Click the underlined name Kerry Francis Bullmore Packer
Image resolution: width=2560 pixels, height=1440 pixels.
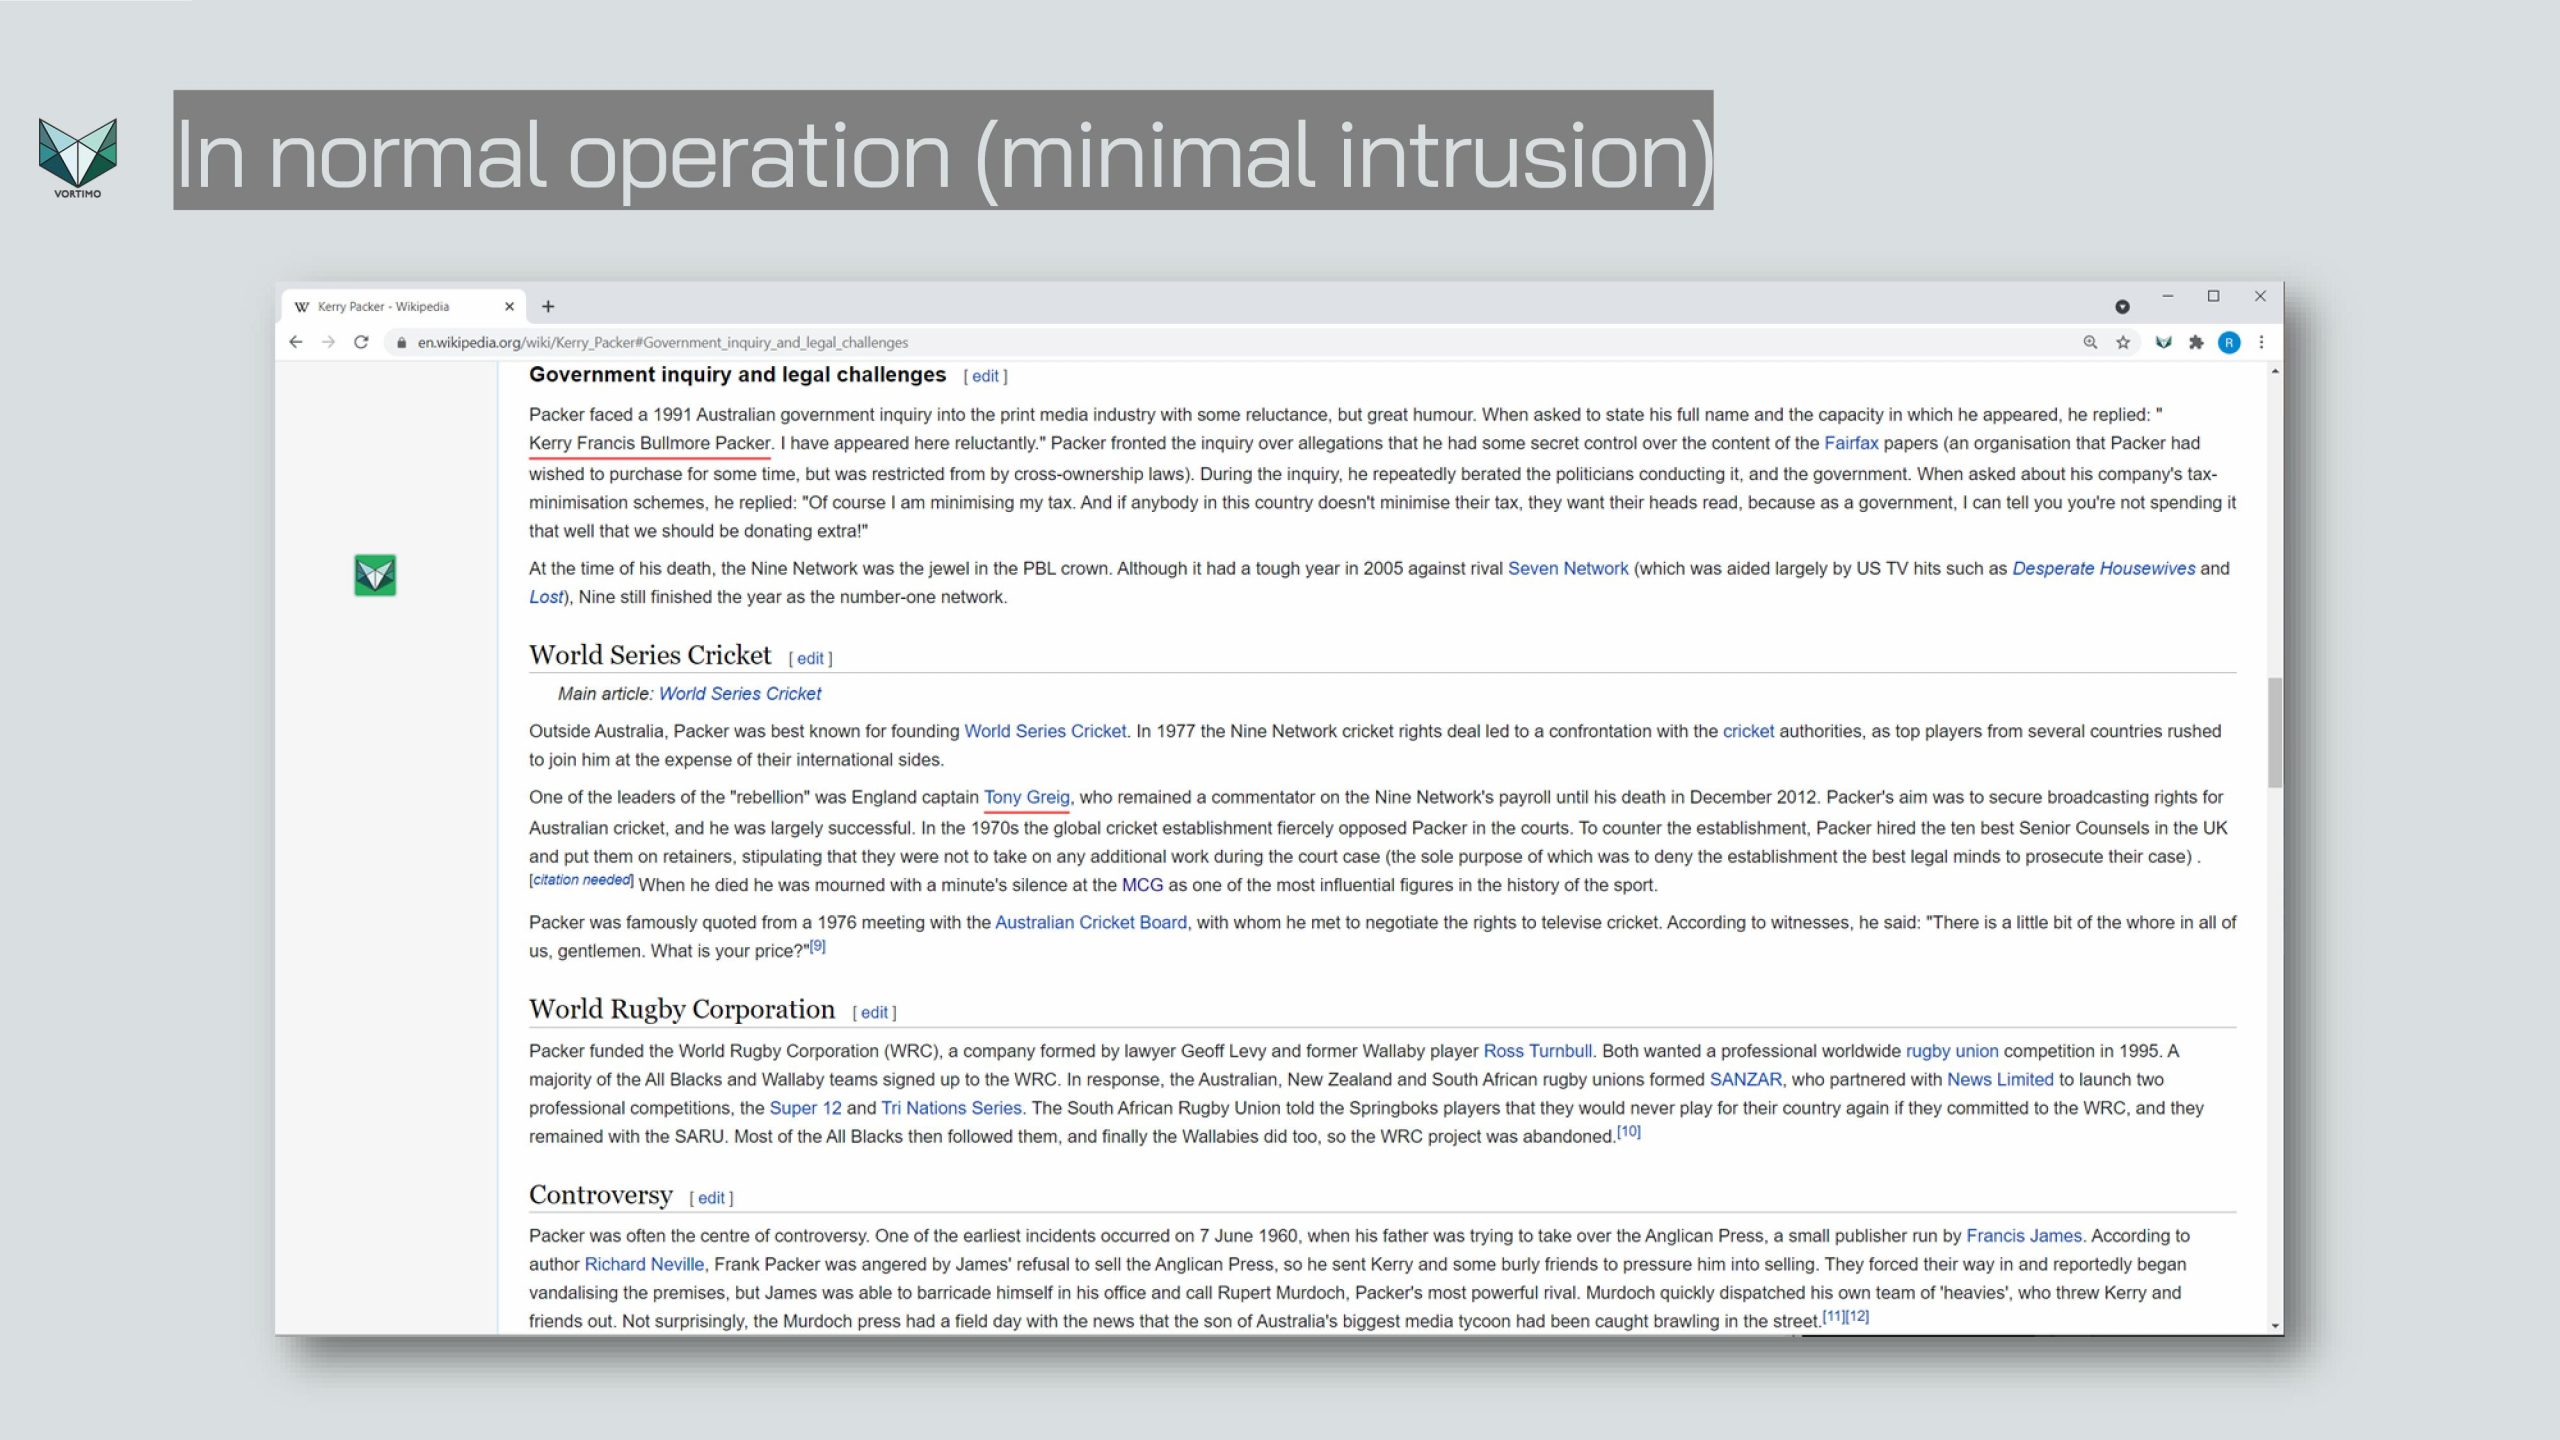tap(650, 443)
